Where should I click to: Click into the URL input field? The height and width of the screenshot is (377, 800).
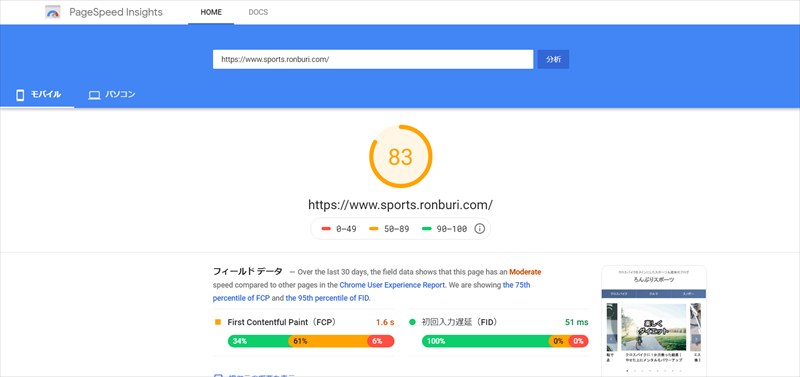(x=373, y=59)
